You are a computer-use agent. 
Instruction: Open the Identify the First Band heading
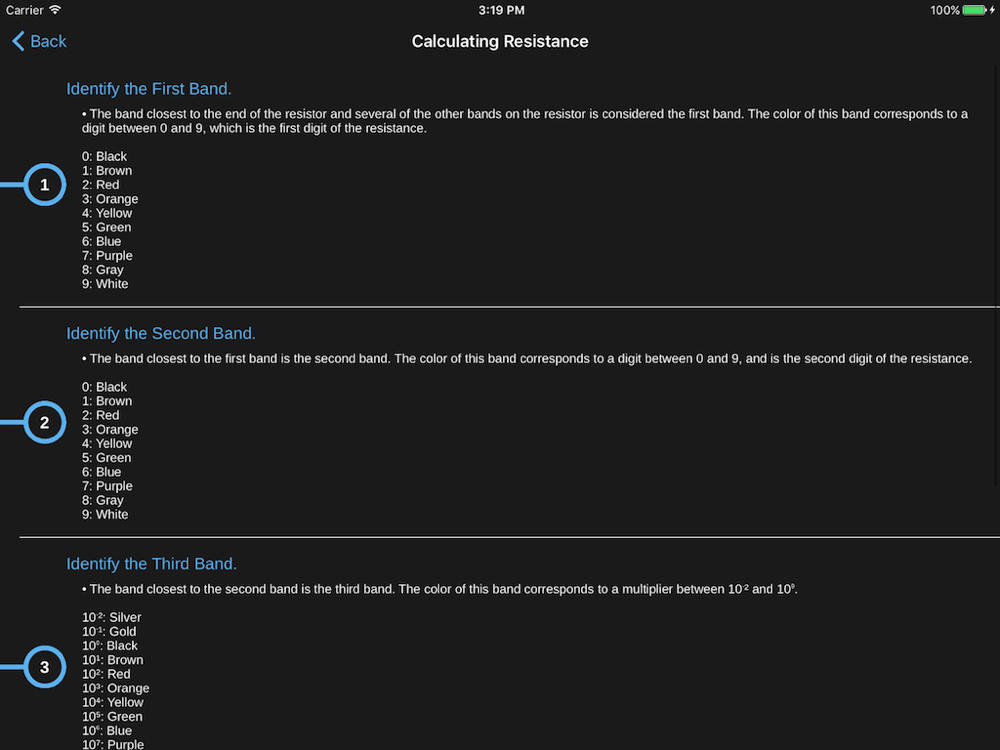point(149,89)
